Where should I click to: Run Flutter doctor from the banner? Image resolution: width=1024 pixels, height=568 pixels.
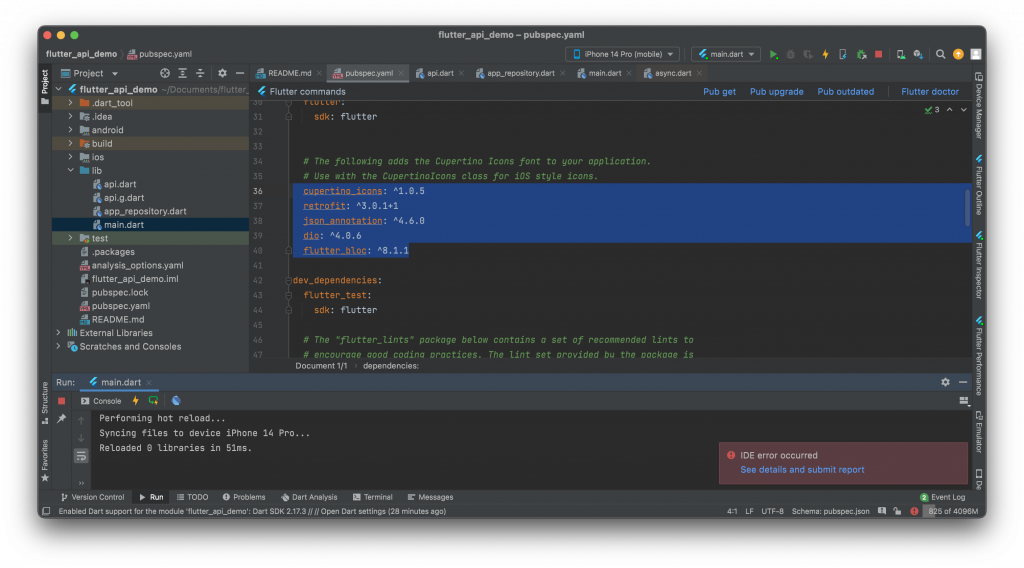930,92
